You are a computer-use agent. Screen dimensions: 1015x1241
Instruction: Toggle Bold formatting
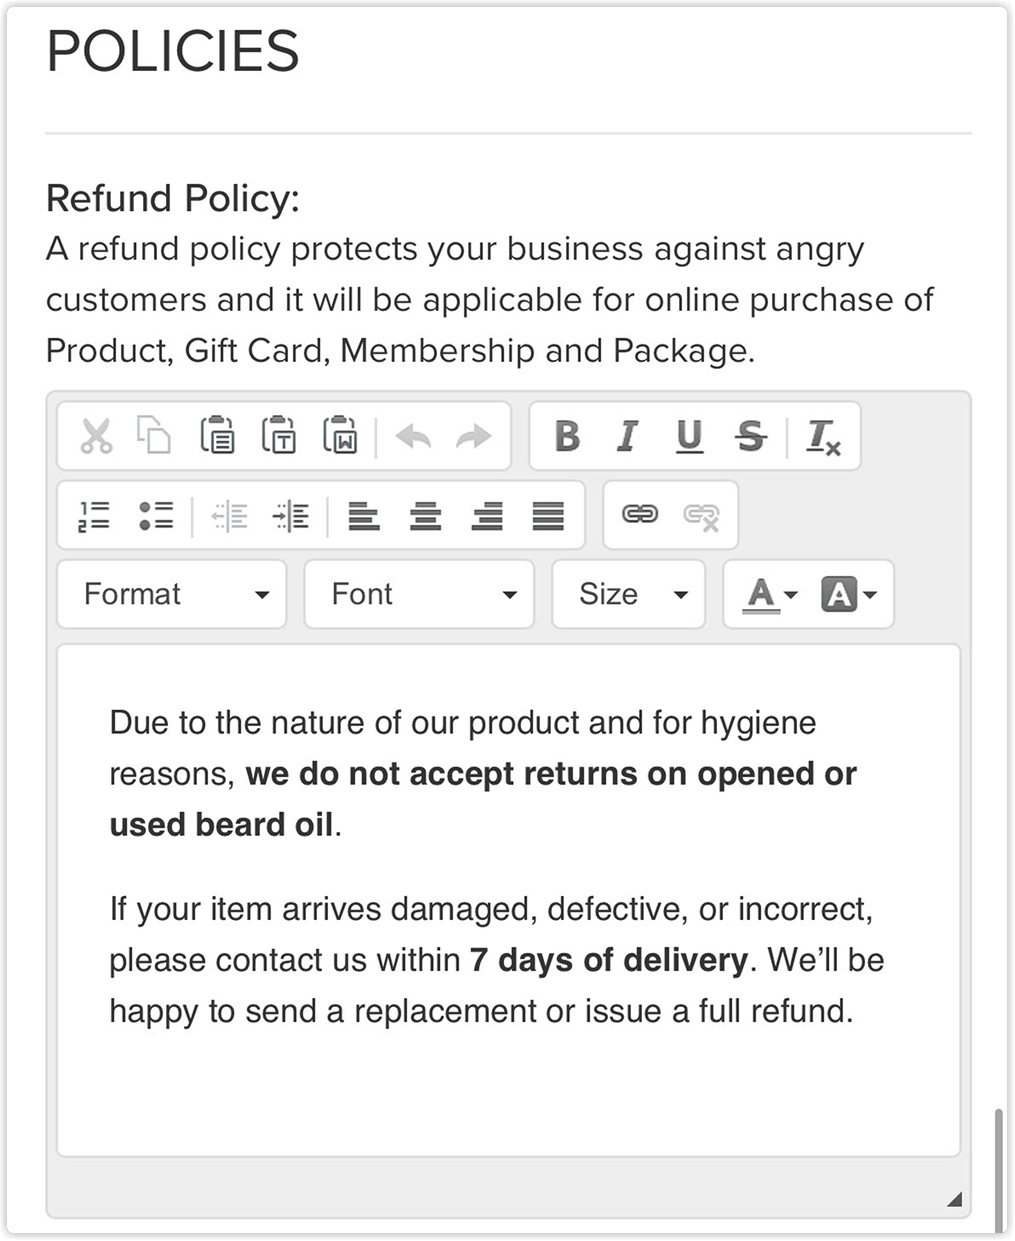tap(567, 436)
